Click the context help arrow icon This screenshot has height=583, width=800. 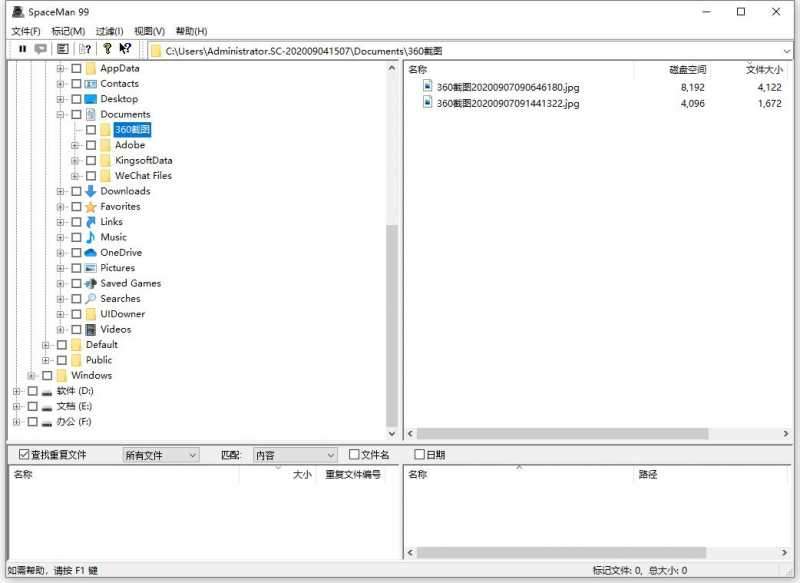(125, 49)
